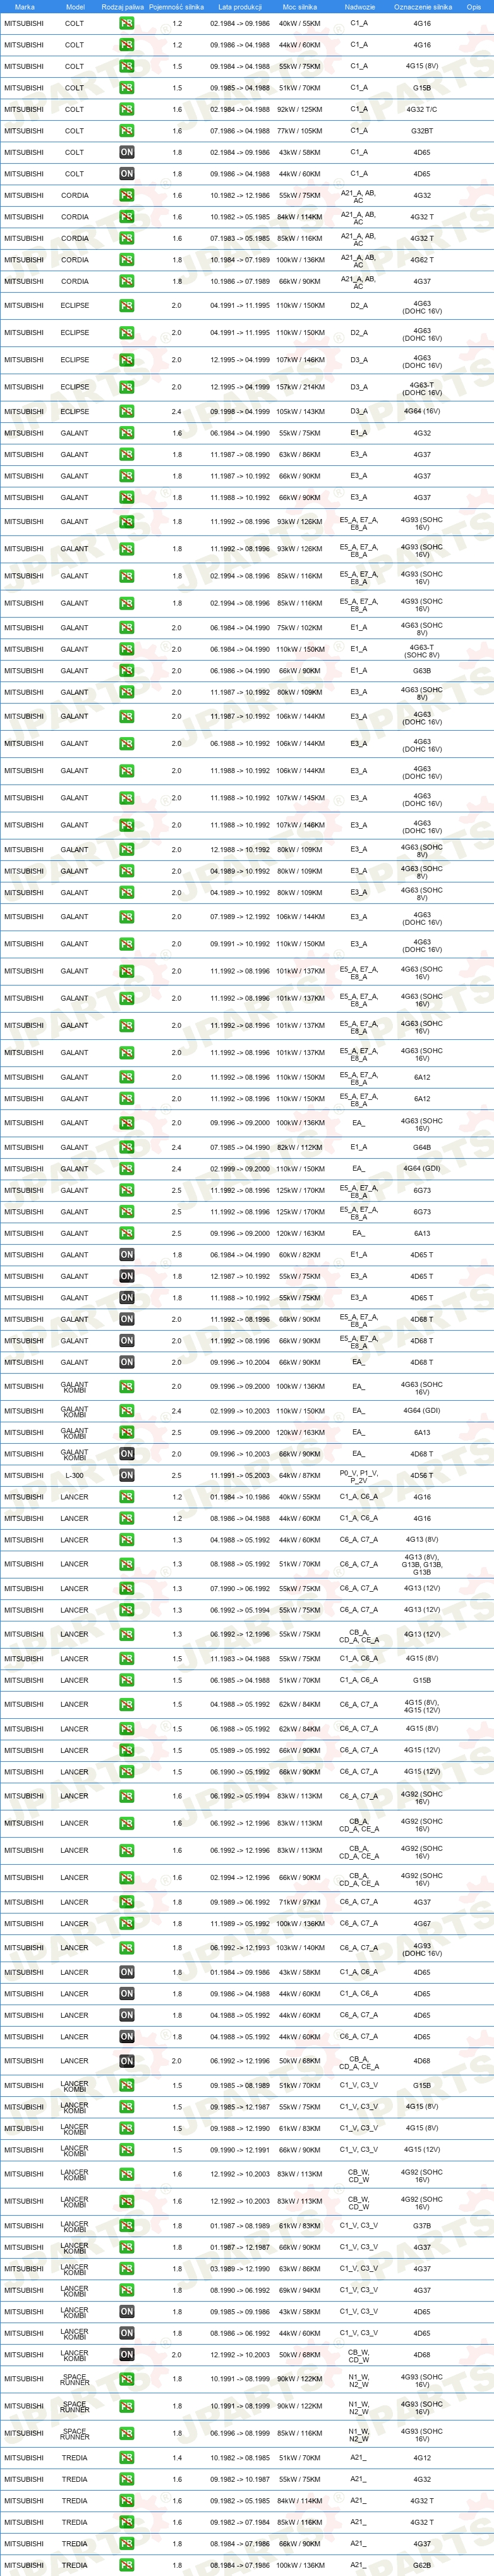Click petrol icon in TREDIA 4G12 row
This screenshot has height=2576, width=494.
126,2458
